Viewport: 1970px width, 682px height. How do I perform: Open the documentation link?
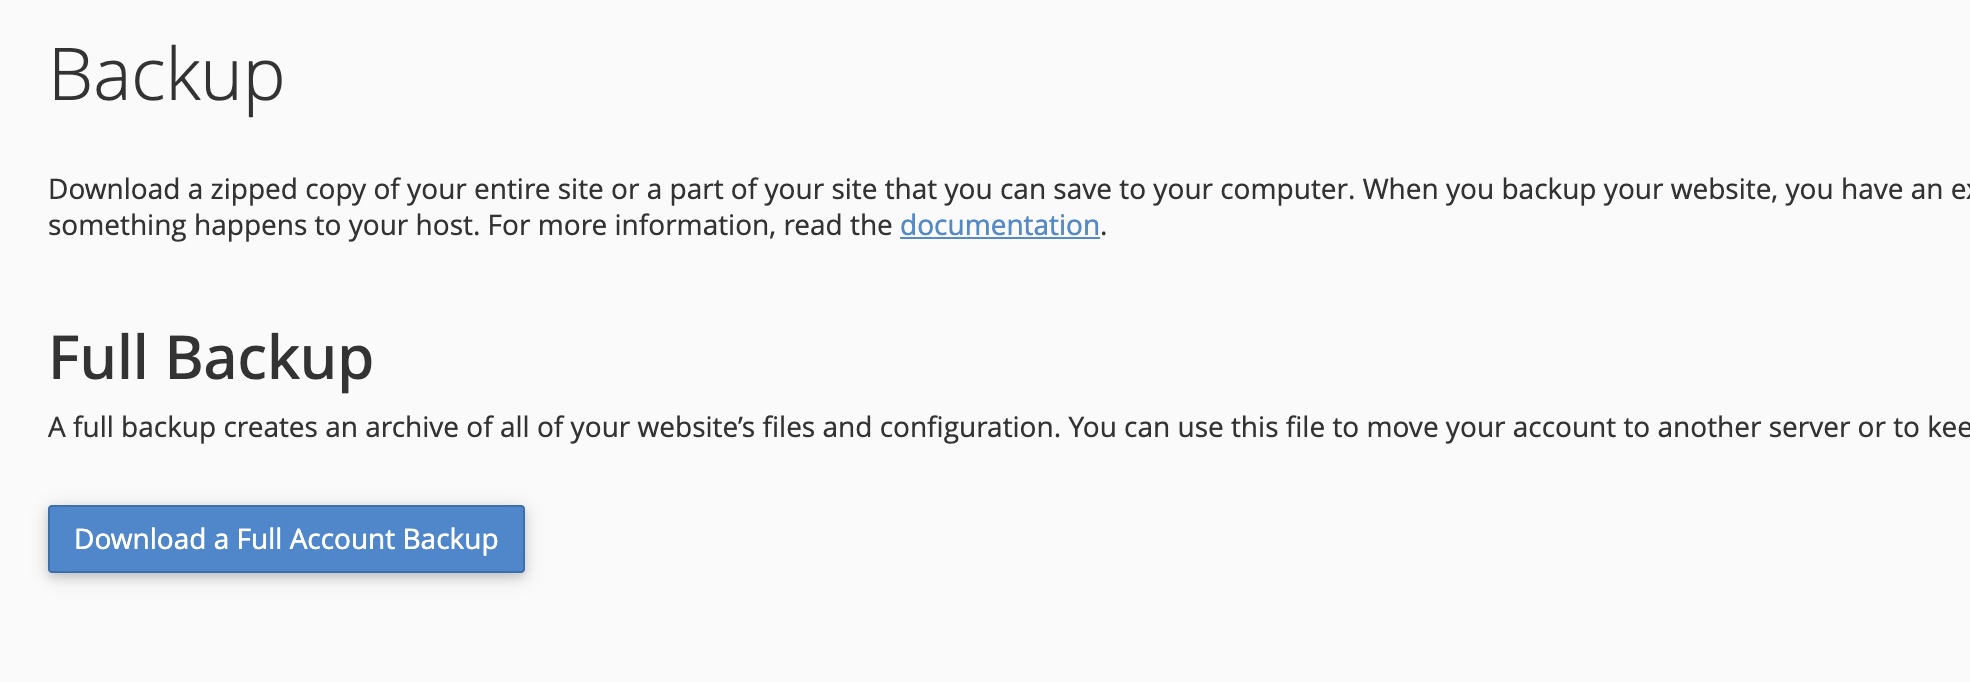coord(999,226)
